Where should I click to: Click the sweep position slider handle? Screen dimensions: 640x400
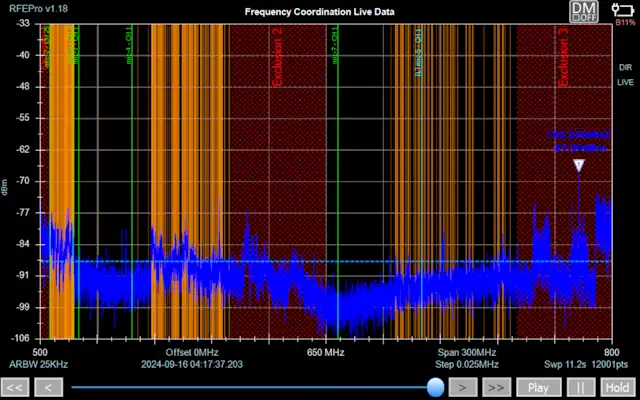point(435,386)
